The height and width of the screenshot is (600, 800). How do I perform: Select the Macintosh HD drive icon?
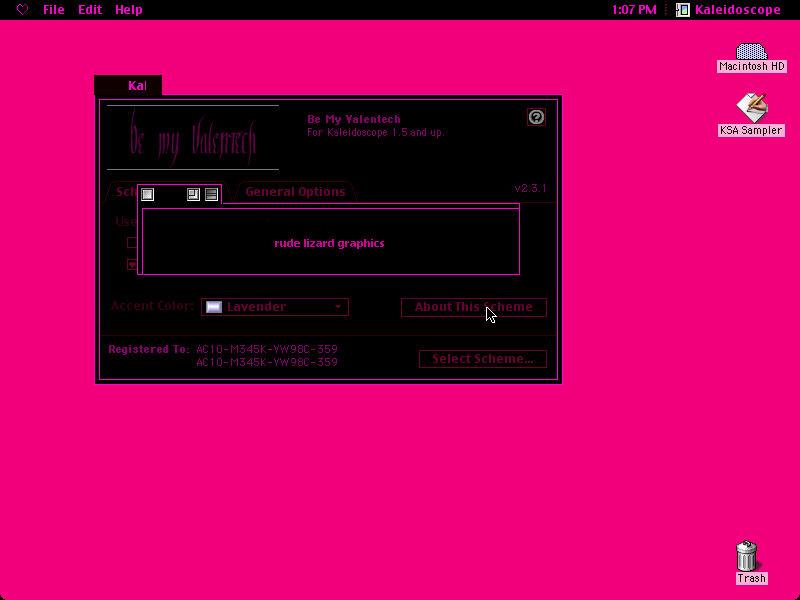tap(751, 57)
